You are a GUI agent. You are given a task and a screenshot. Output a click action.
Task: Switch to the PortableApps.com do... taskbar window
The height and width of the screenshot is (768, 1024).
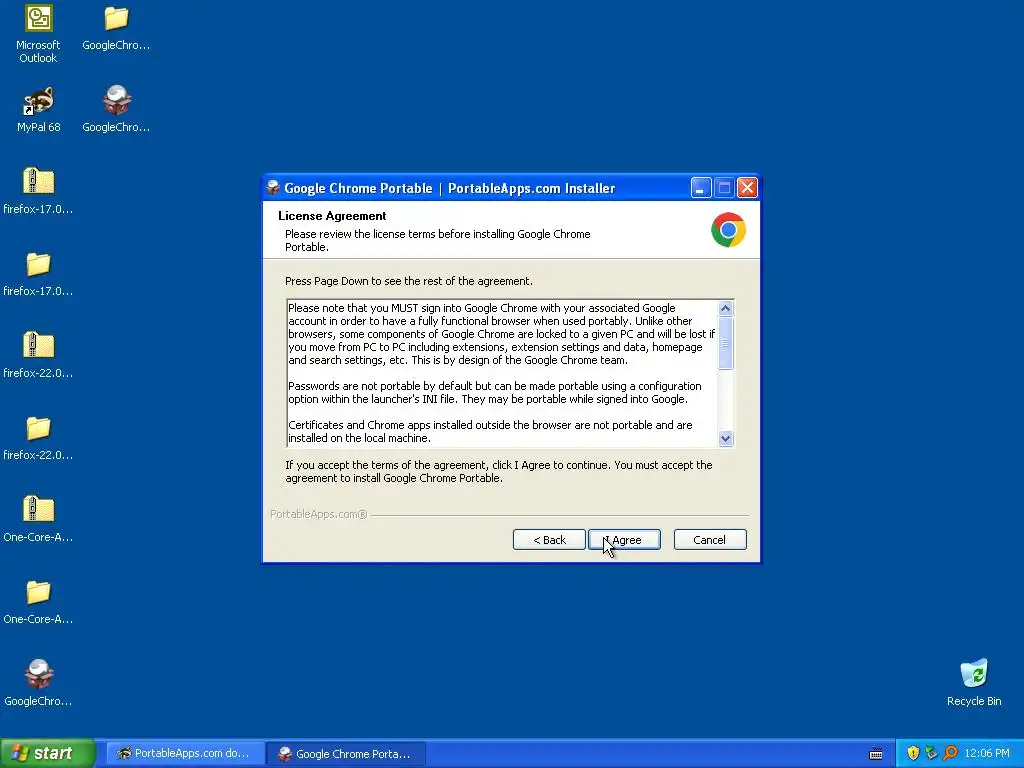click(x=185, y=753)
